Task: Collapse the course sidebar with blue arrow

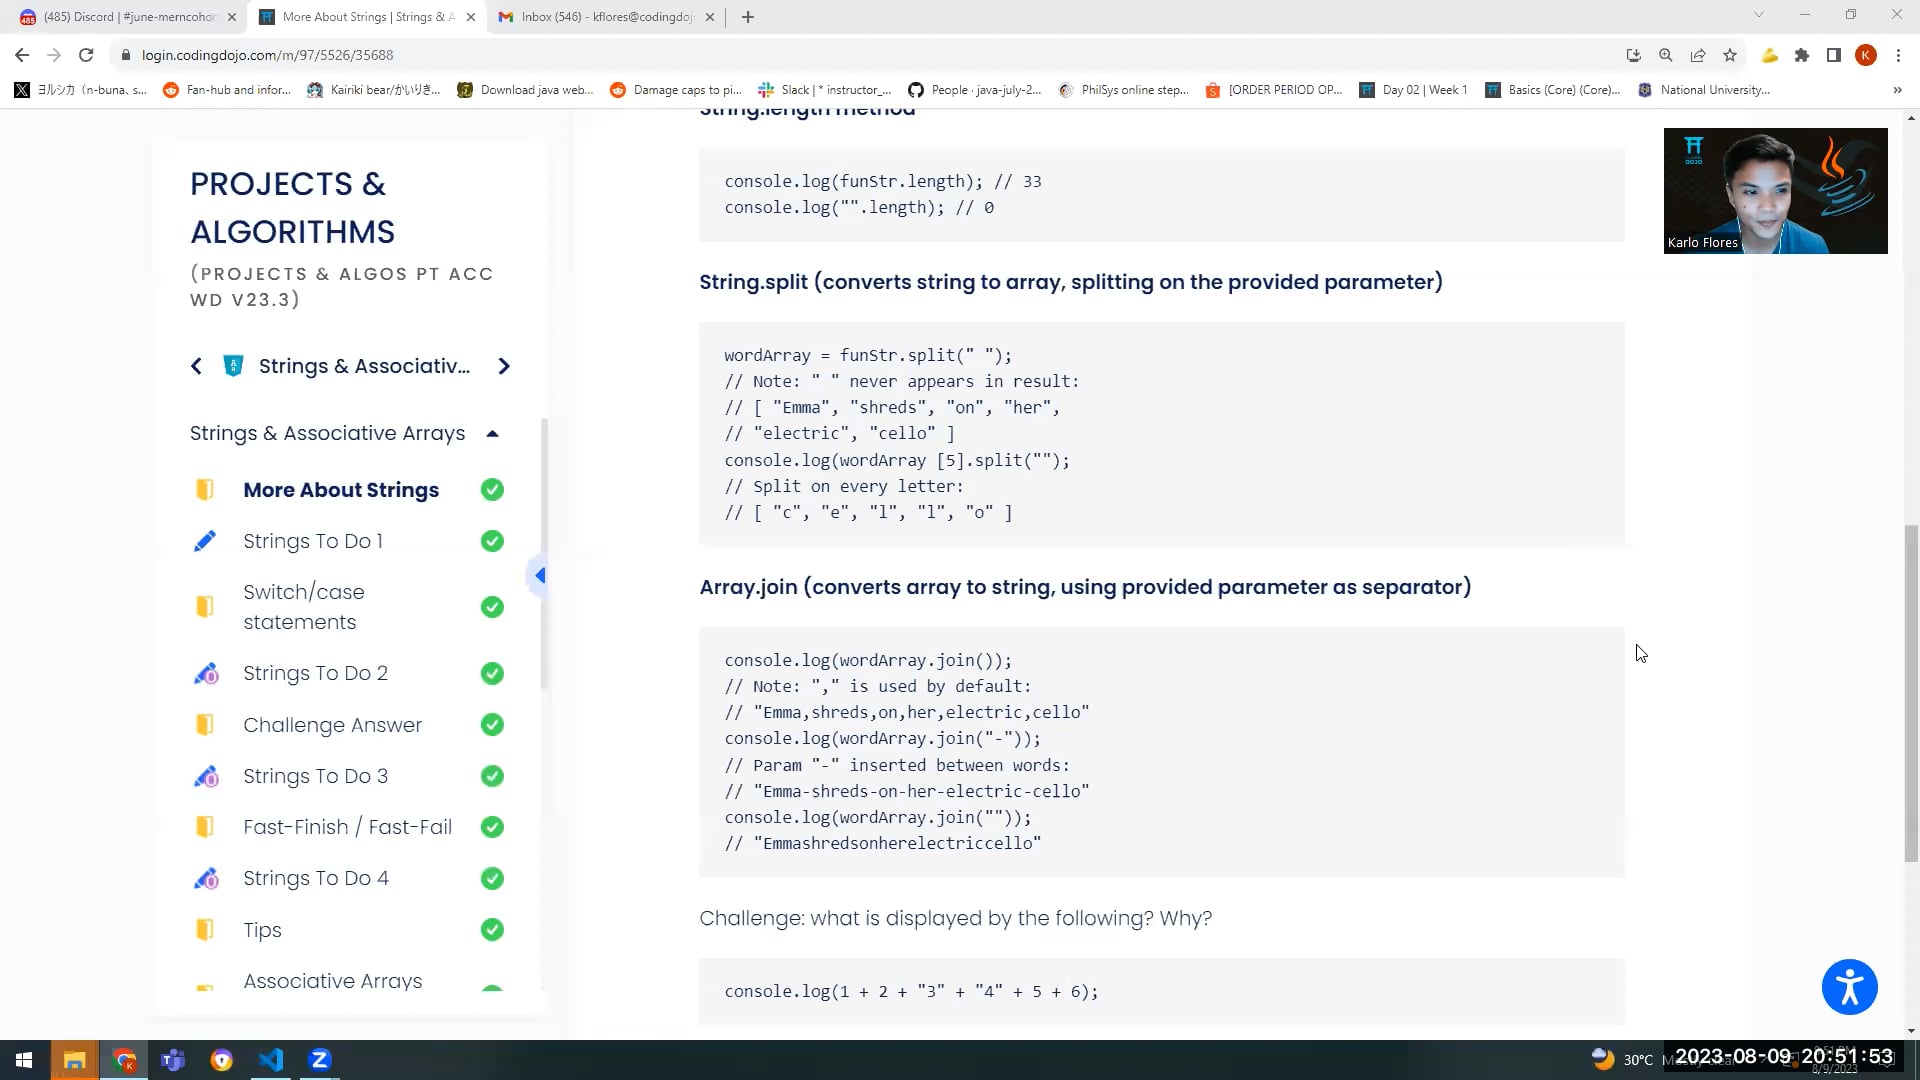Action: (x=539, y=575)
